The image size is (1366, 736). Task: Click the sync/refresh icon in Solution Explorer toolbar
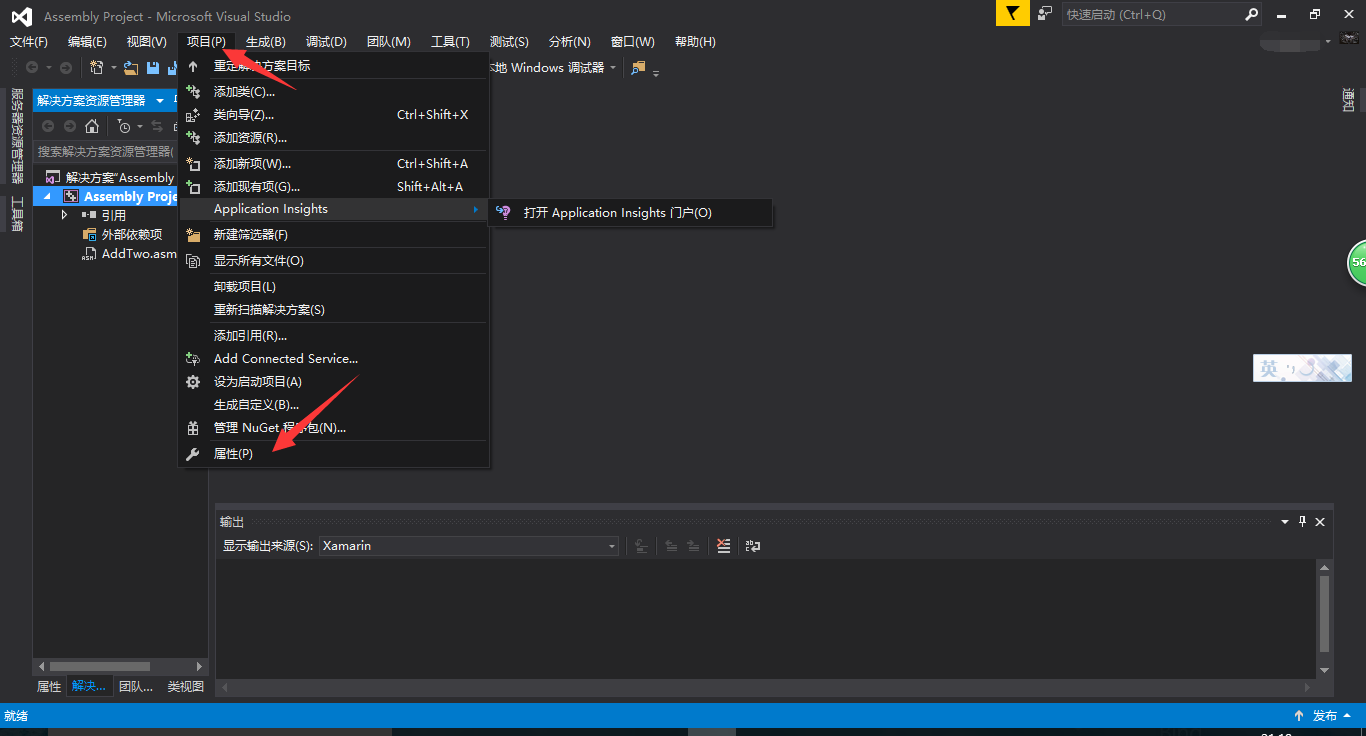pos(157,126)
